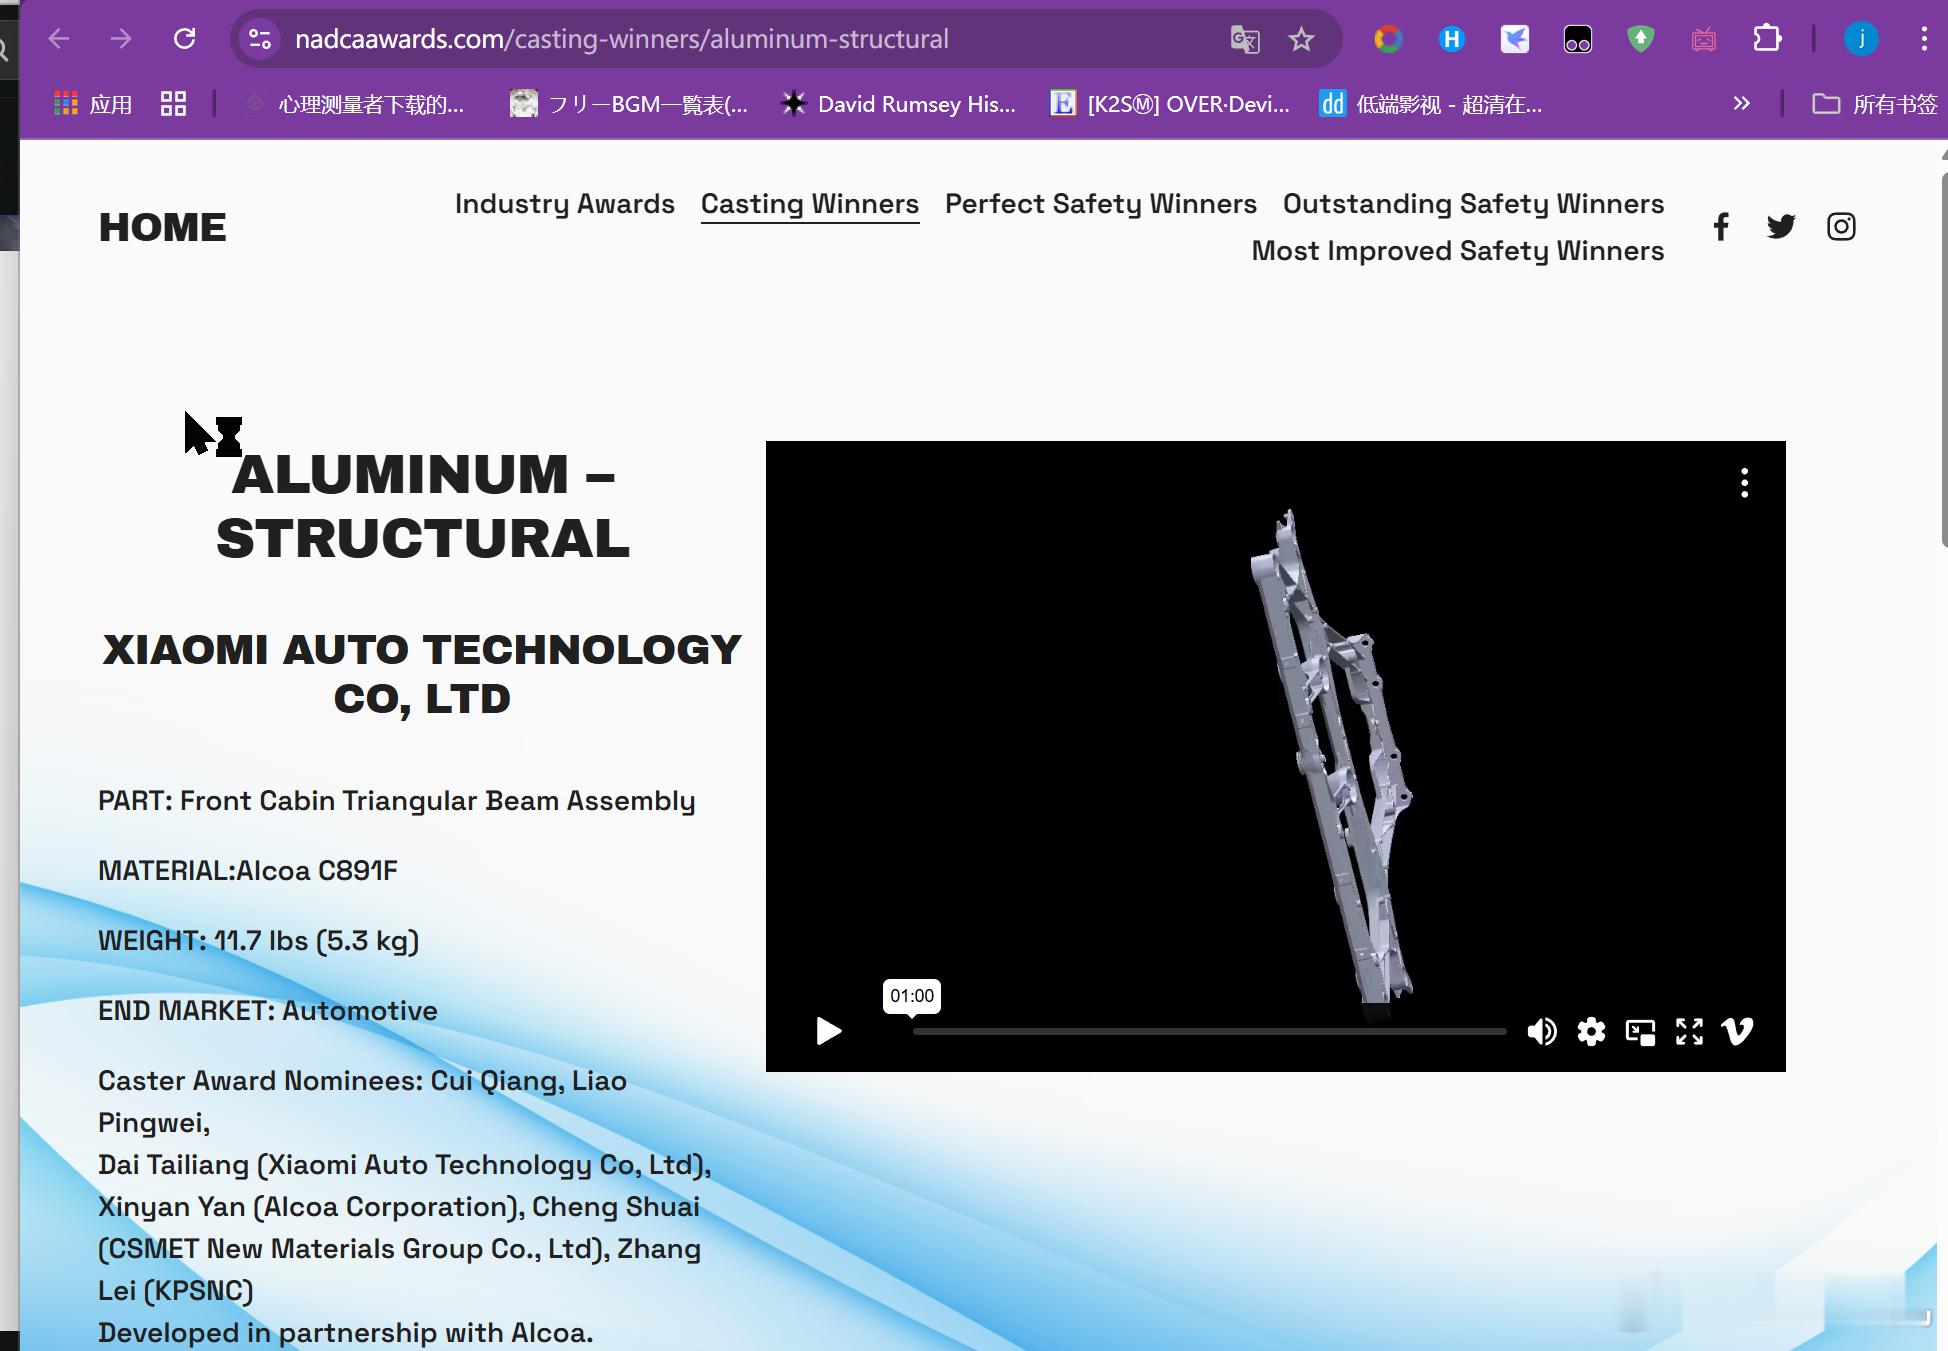1948x1351 pixels.
Task: Enter fullscreen video mode
Action: coord(1689,1031)
